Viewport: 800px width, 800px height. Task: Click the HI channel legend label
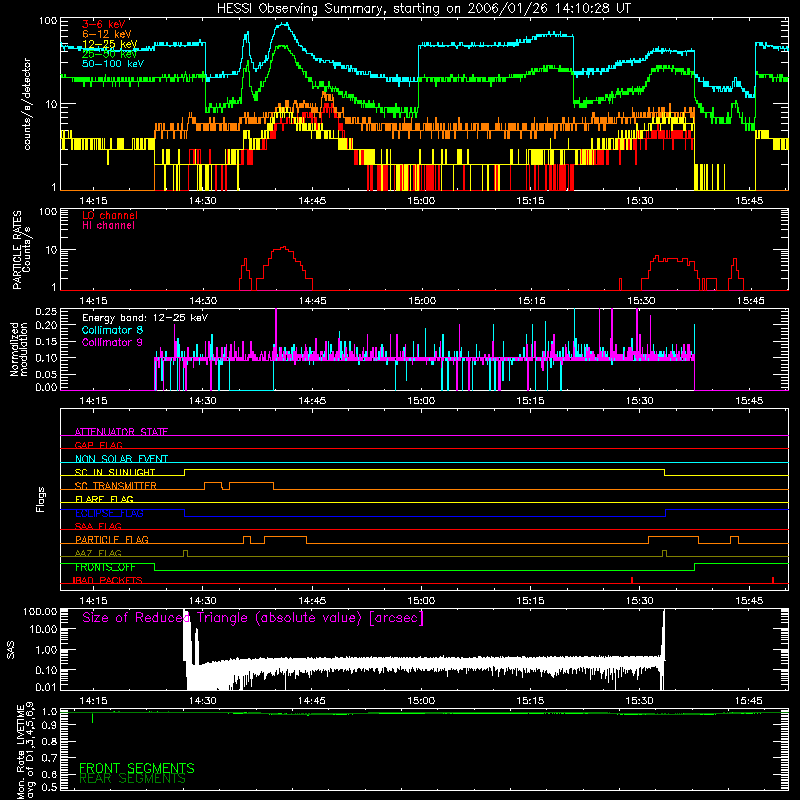click(108, 226)
